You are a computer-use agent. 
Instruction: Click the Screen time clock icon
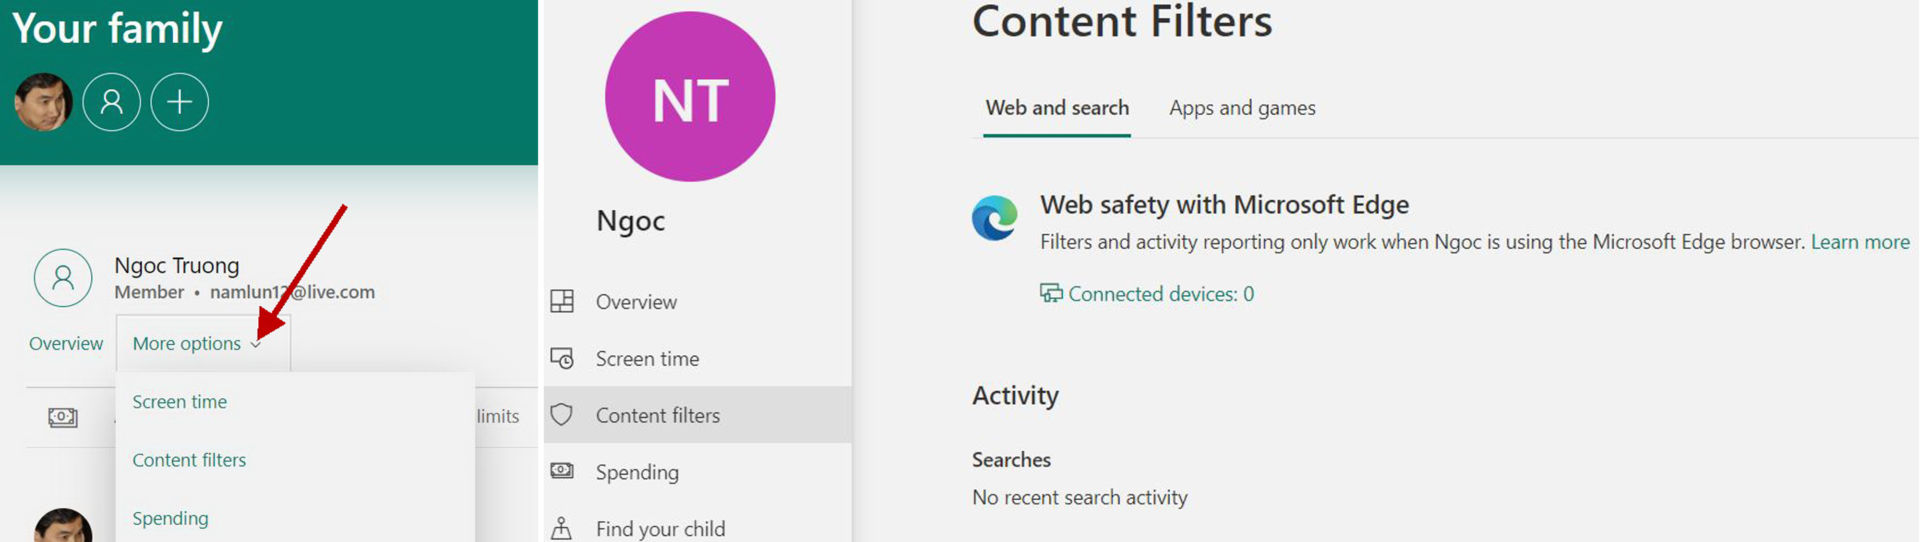[x=563, y=358]
